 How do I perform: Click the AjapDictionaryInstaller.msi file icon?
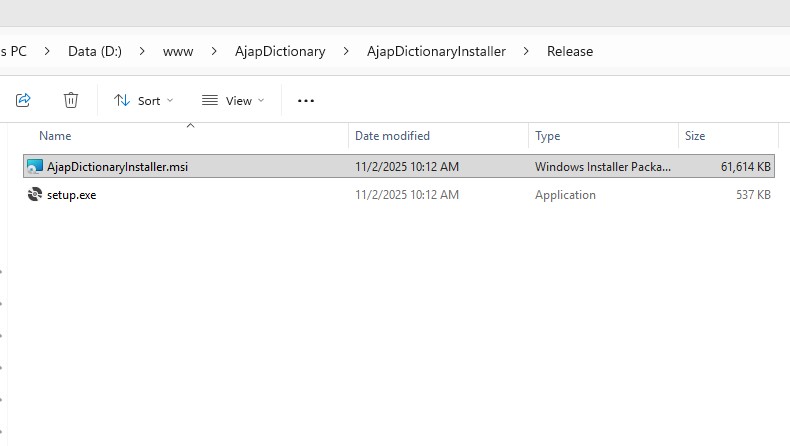(35, 167)
